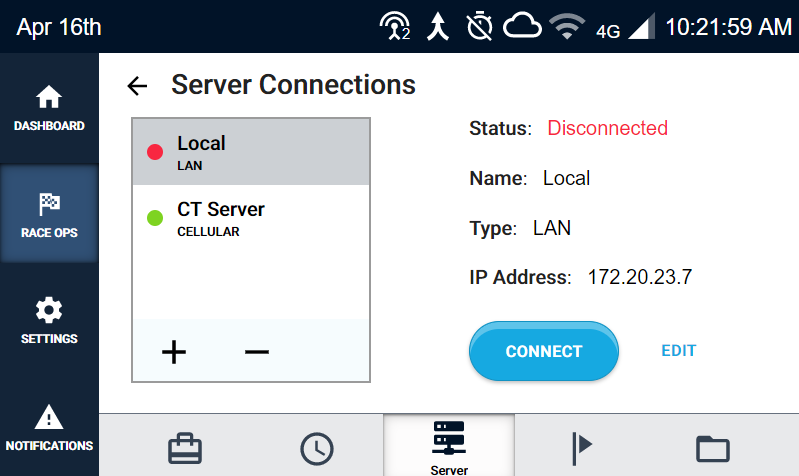Viewport: 799px width, 476px height.
Task: Select the Local LAN connection
Action: (251, 152)
